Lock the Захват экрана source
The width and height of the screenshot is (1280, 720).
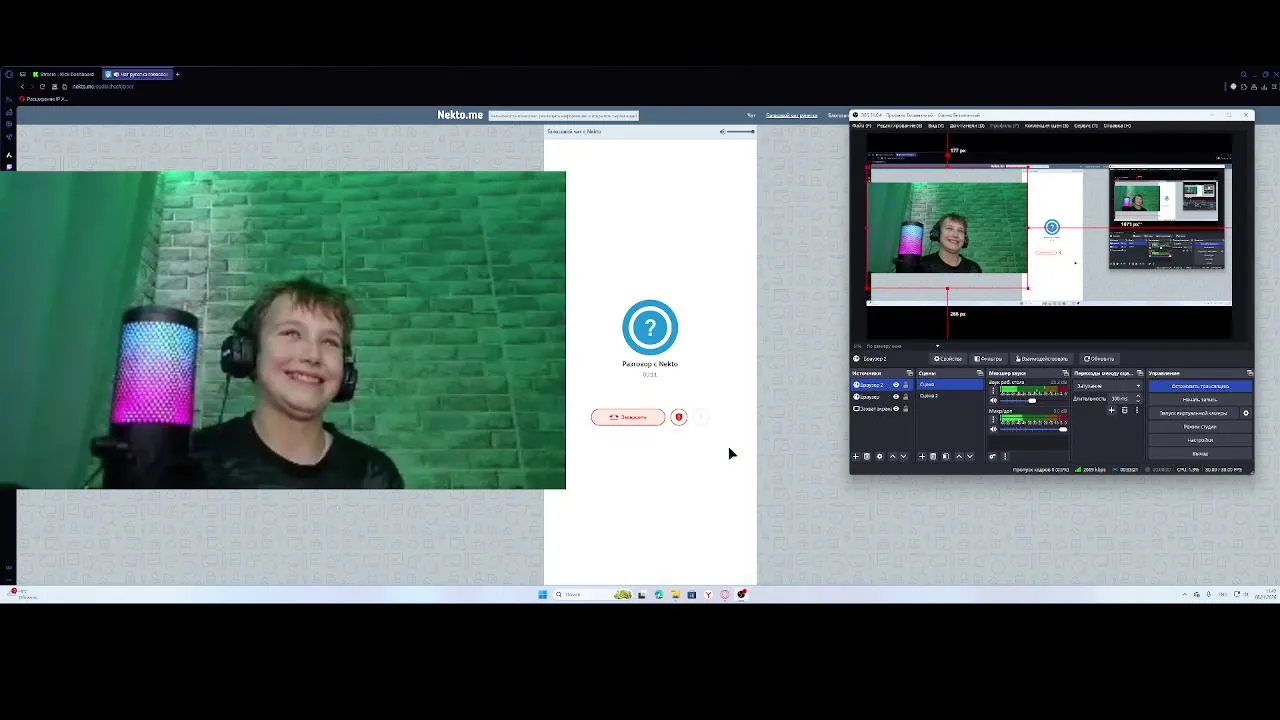click(x=906, y=409)
